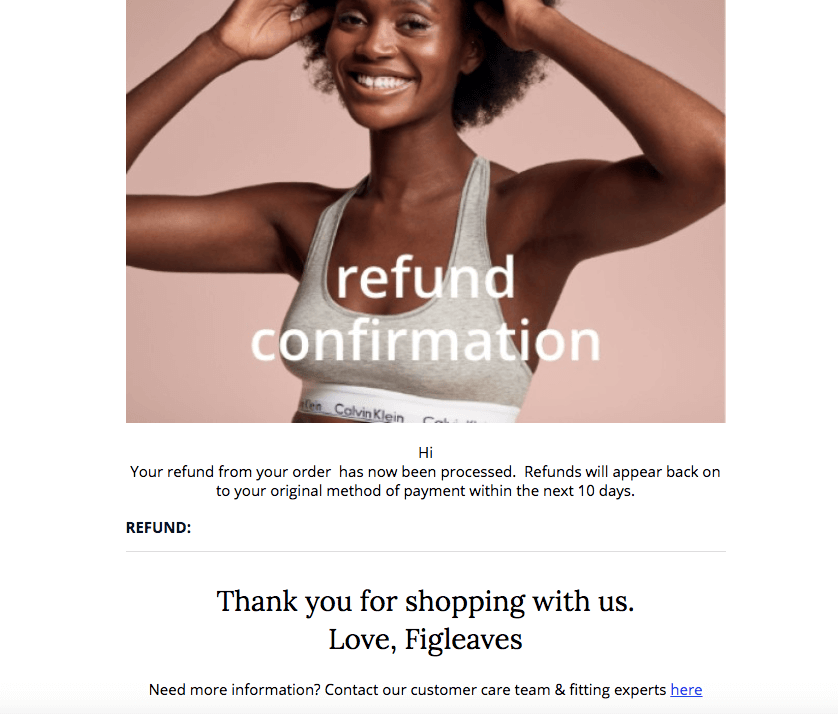This screenshot has height=714, width=838.
Task: Click the "has now been processed" phrase
Action: pos(426,472)
